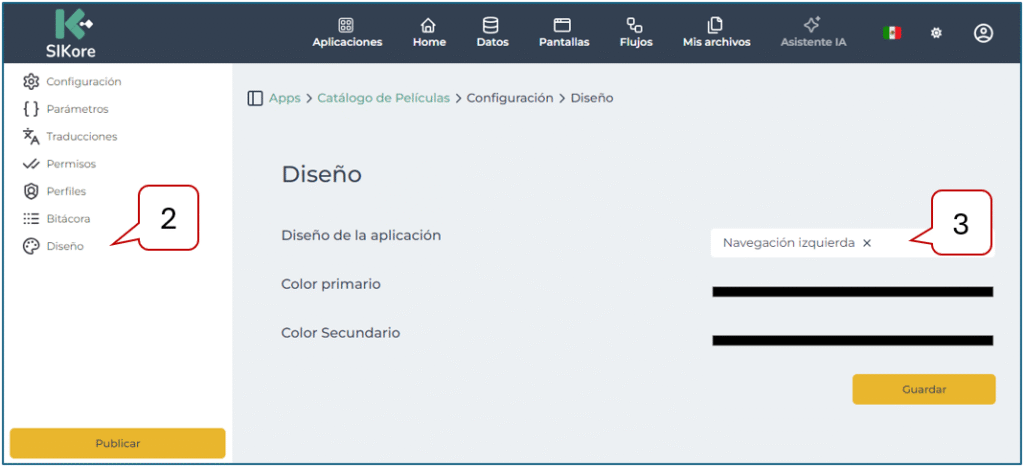Viewport: 1024px width, 467px height.
Task: Open Catálogo de Películas breadcrumb link
Action: [x=383, y=98]
